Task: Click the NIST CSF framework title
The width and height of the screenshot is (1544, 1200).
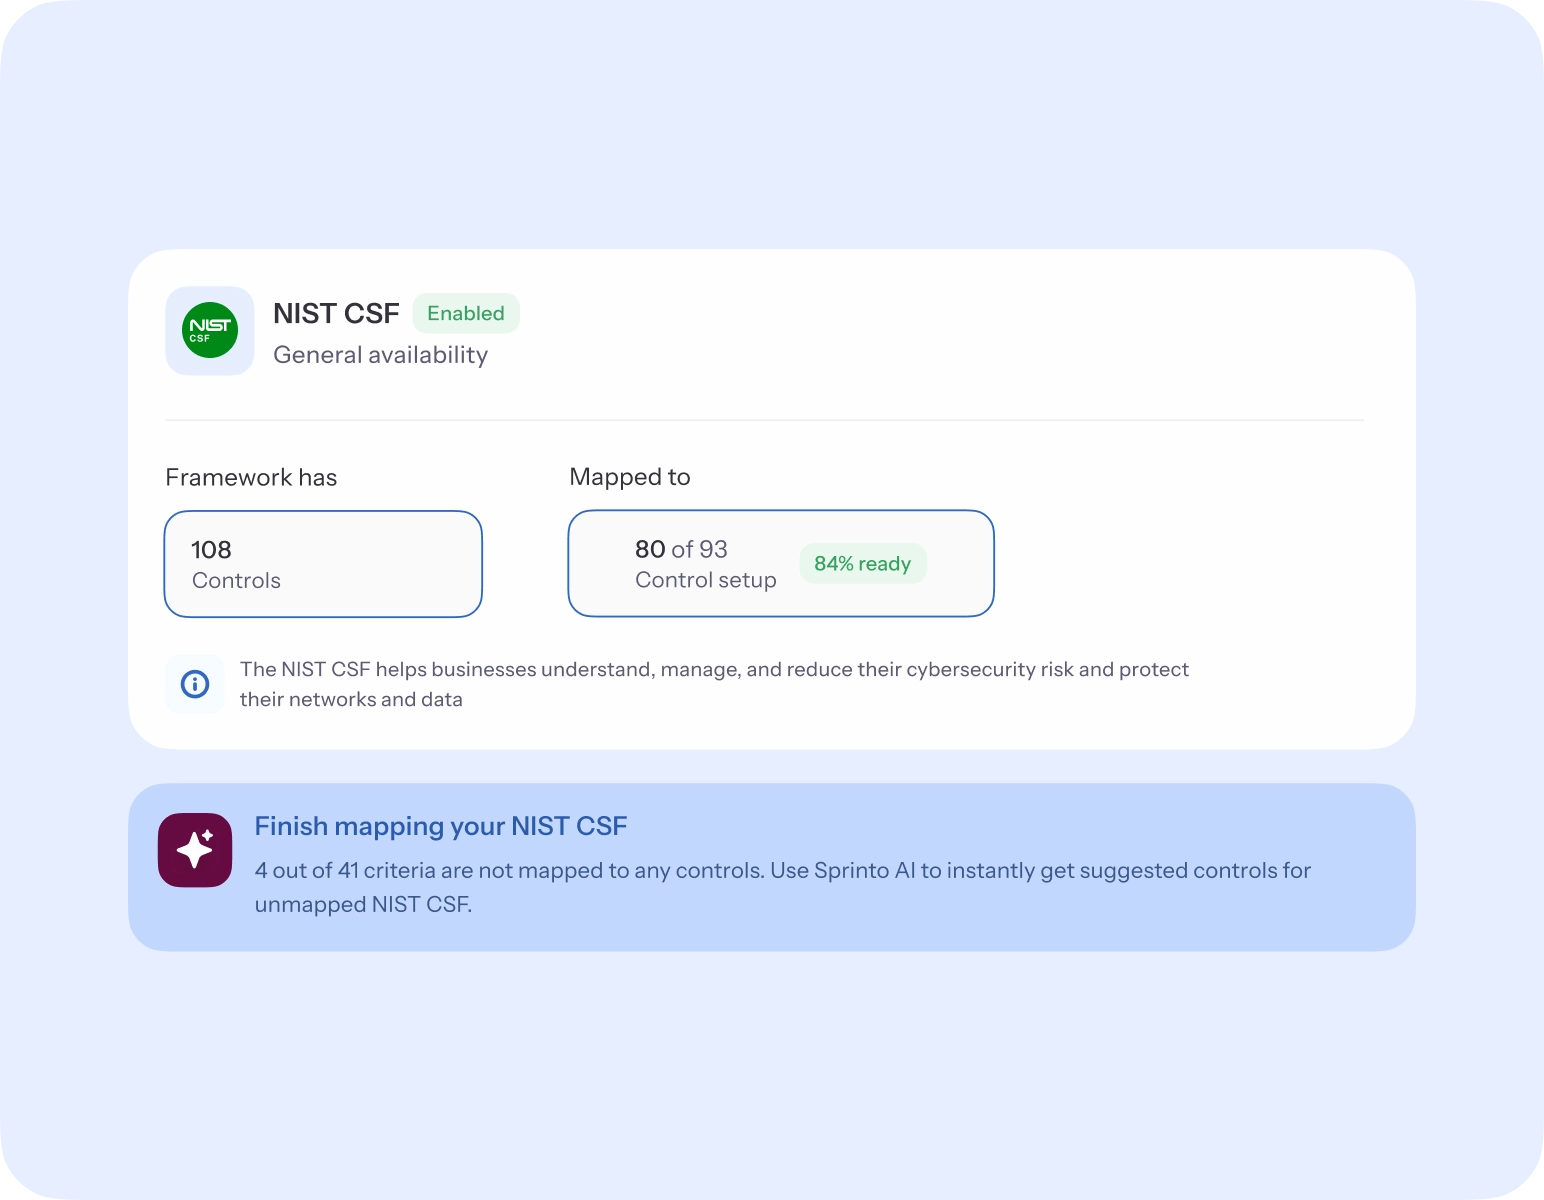Action: pos(336,314)
